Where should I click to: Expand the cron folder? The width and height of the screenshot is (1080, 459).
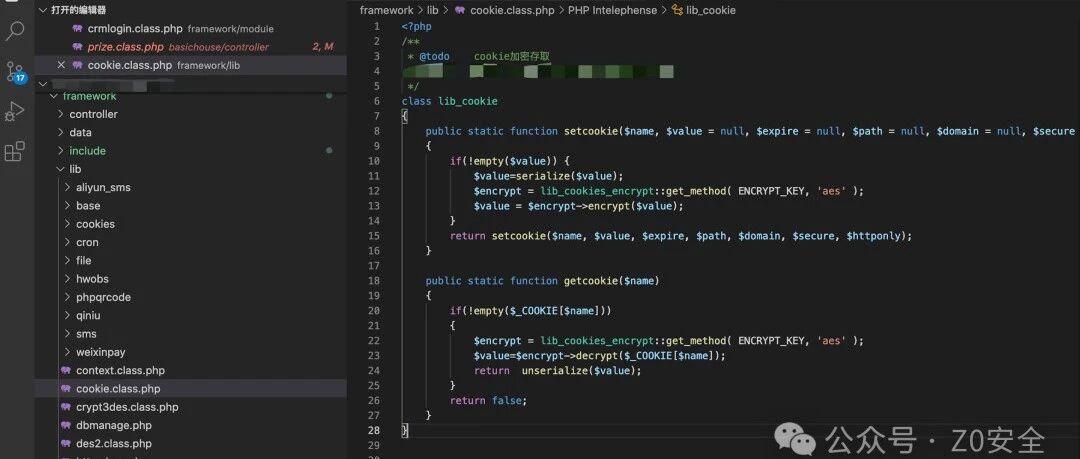click(x=191, y=243)
